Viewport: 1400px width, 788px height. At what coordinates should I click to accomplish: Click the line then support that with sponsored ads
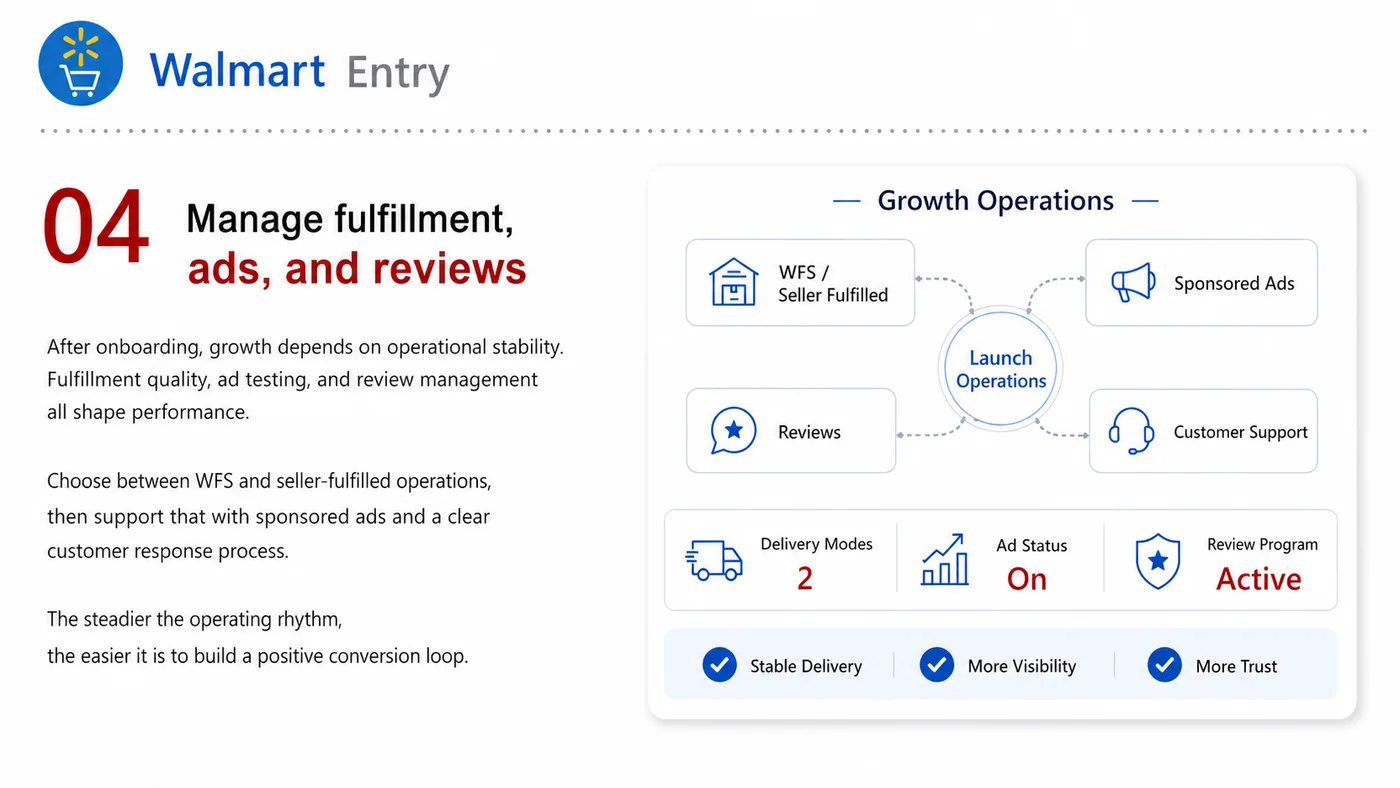tap(269, 517)
